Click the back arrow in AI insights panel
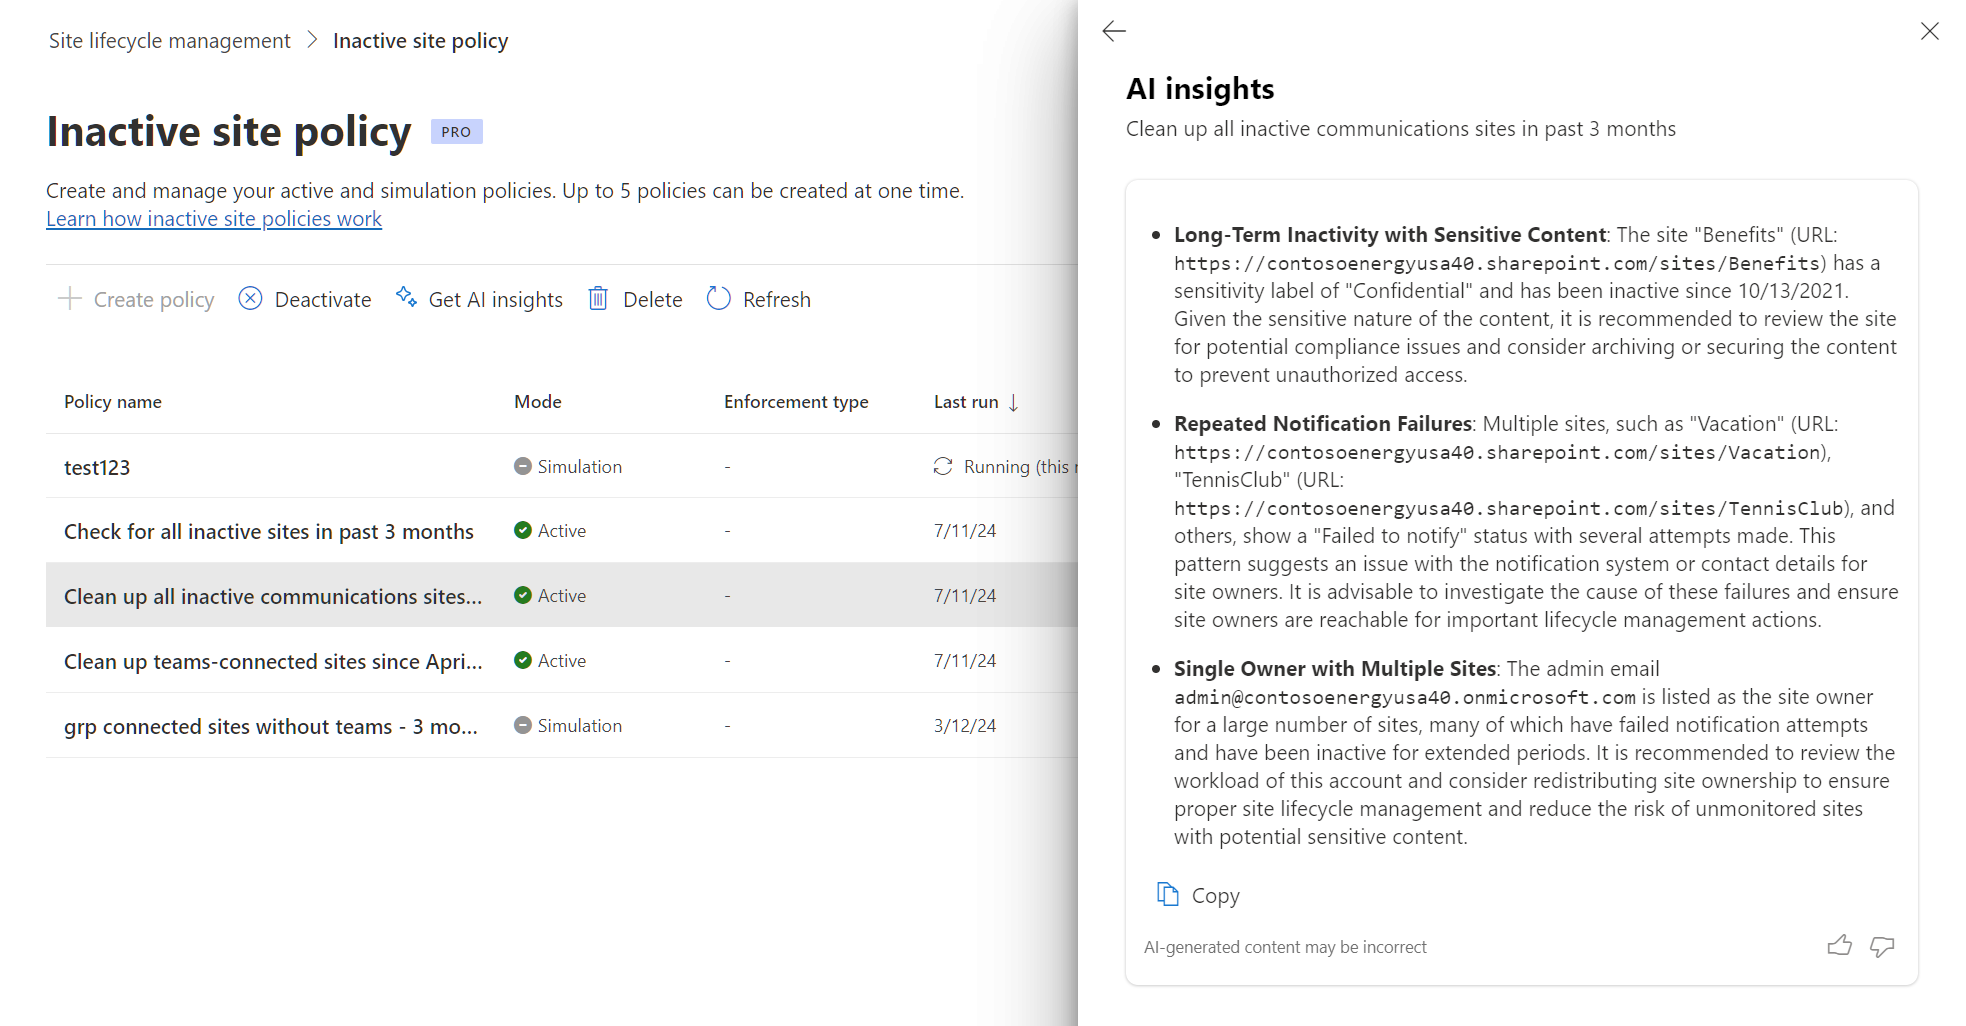 (1114, 31)
